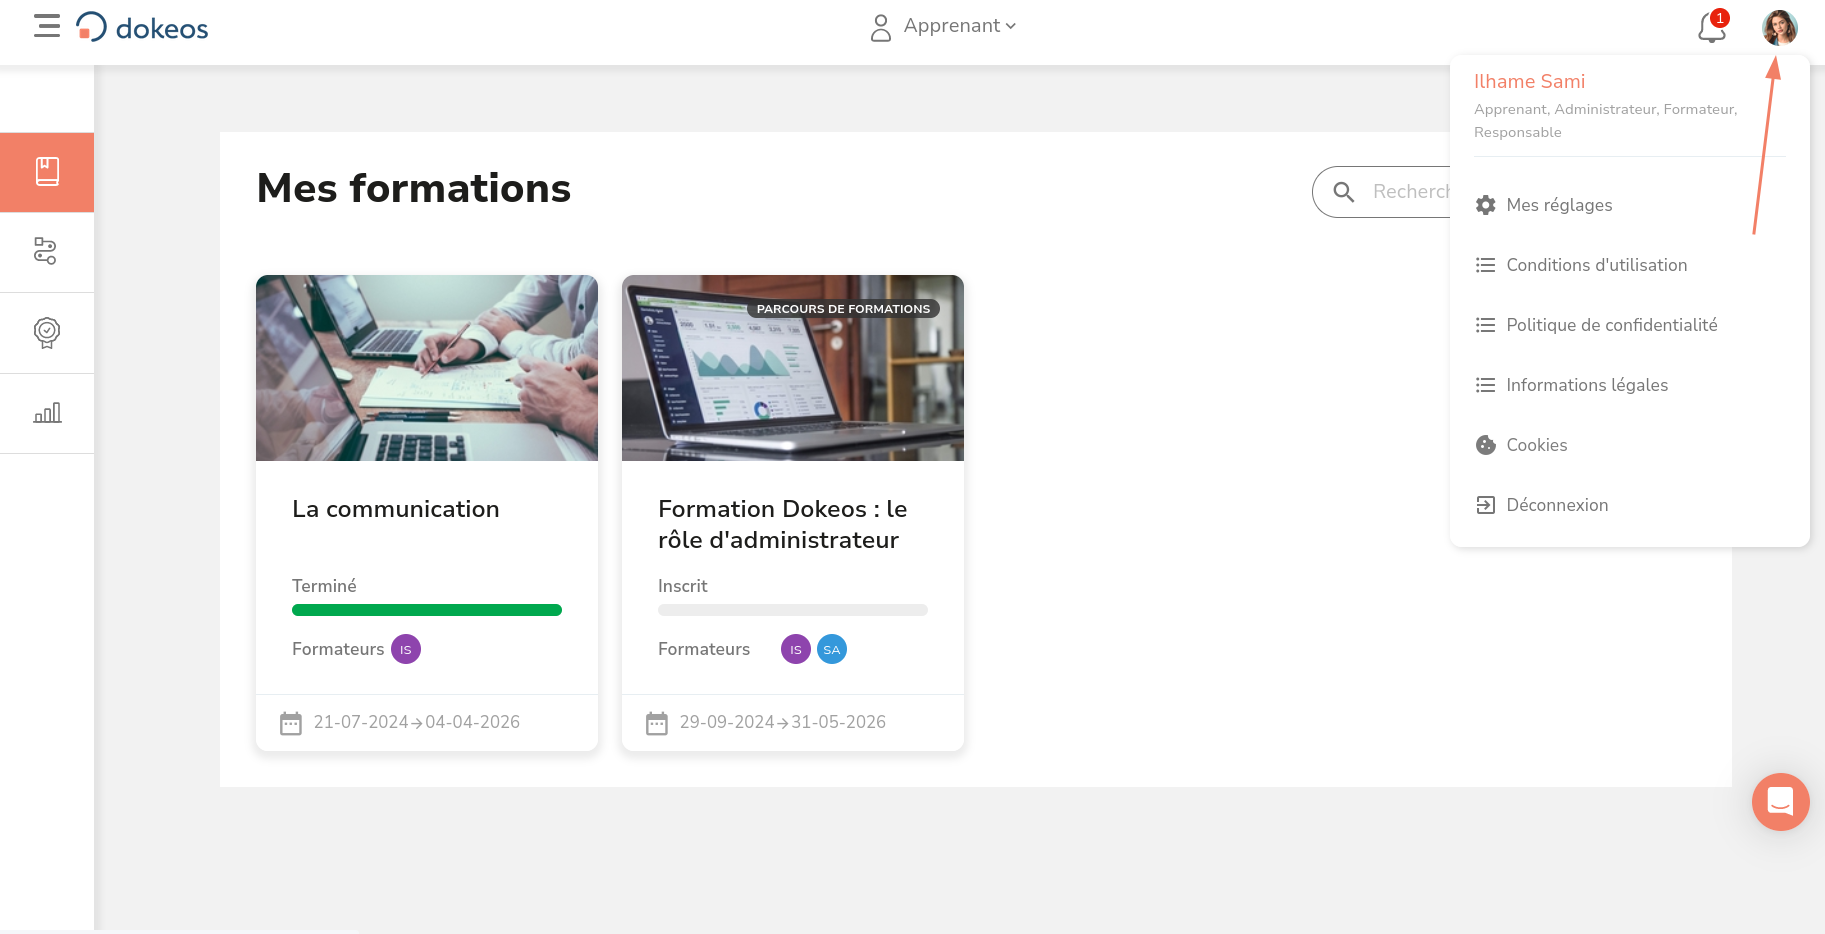Open Formation Dokeos administrator course title
The image size is (1825, 934).
click(x=782, y=524)
